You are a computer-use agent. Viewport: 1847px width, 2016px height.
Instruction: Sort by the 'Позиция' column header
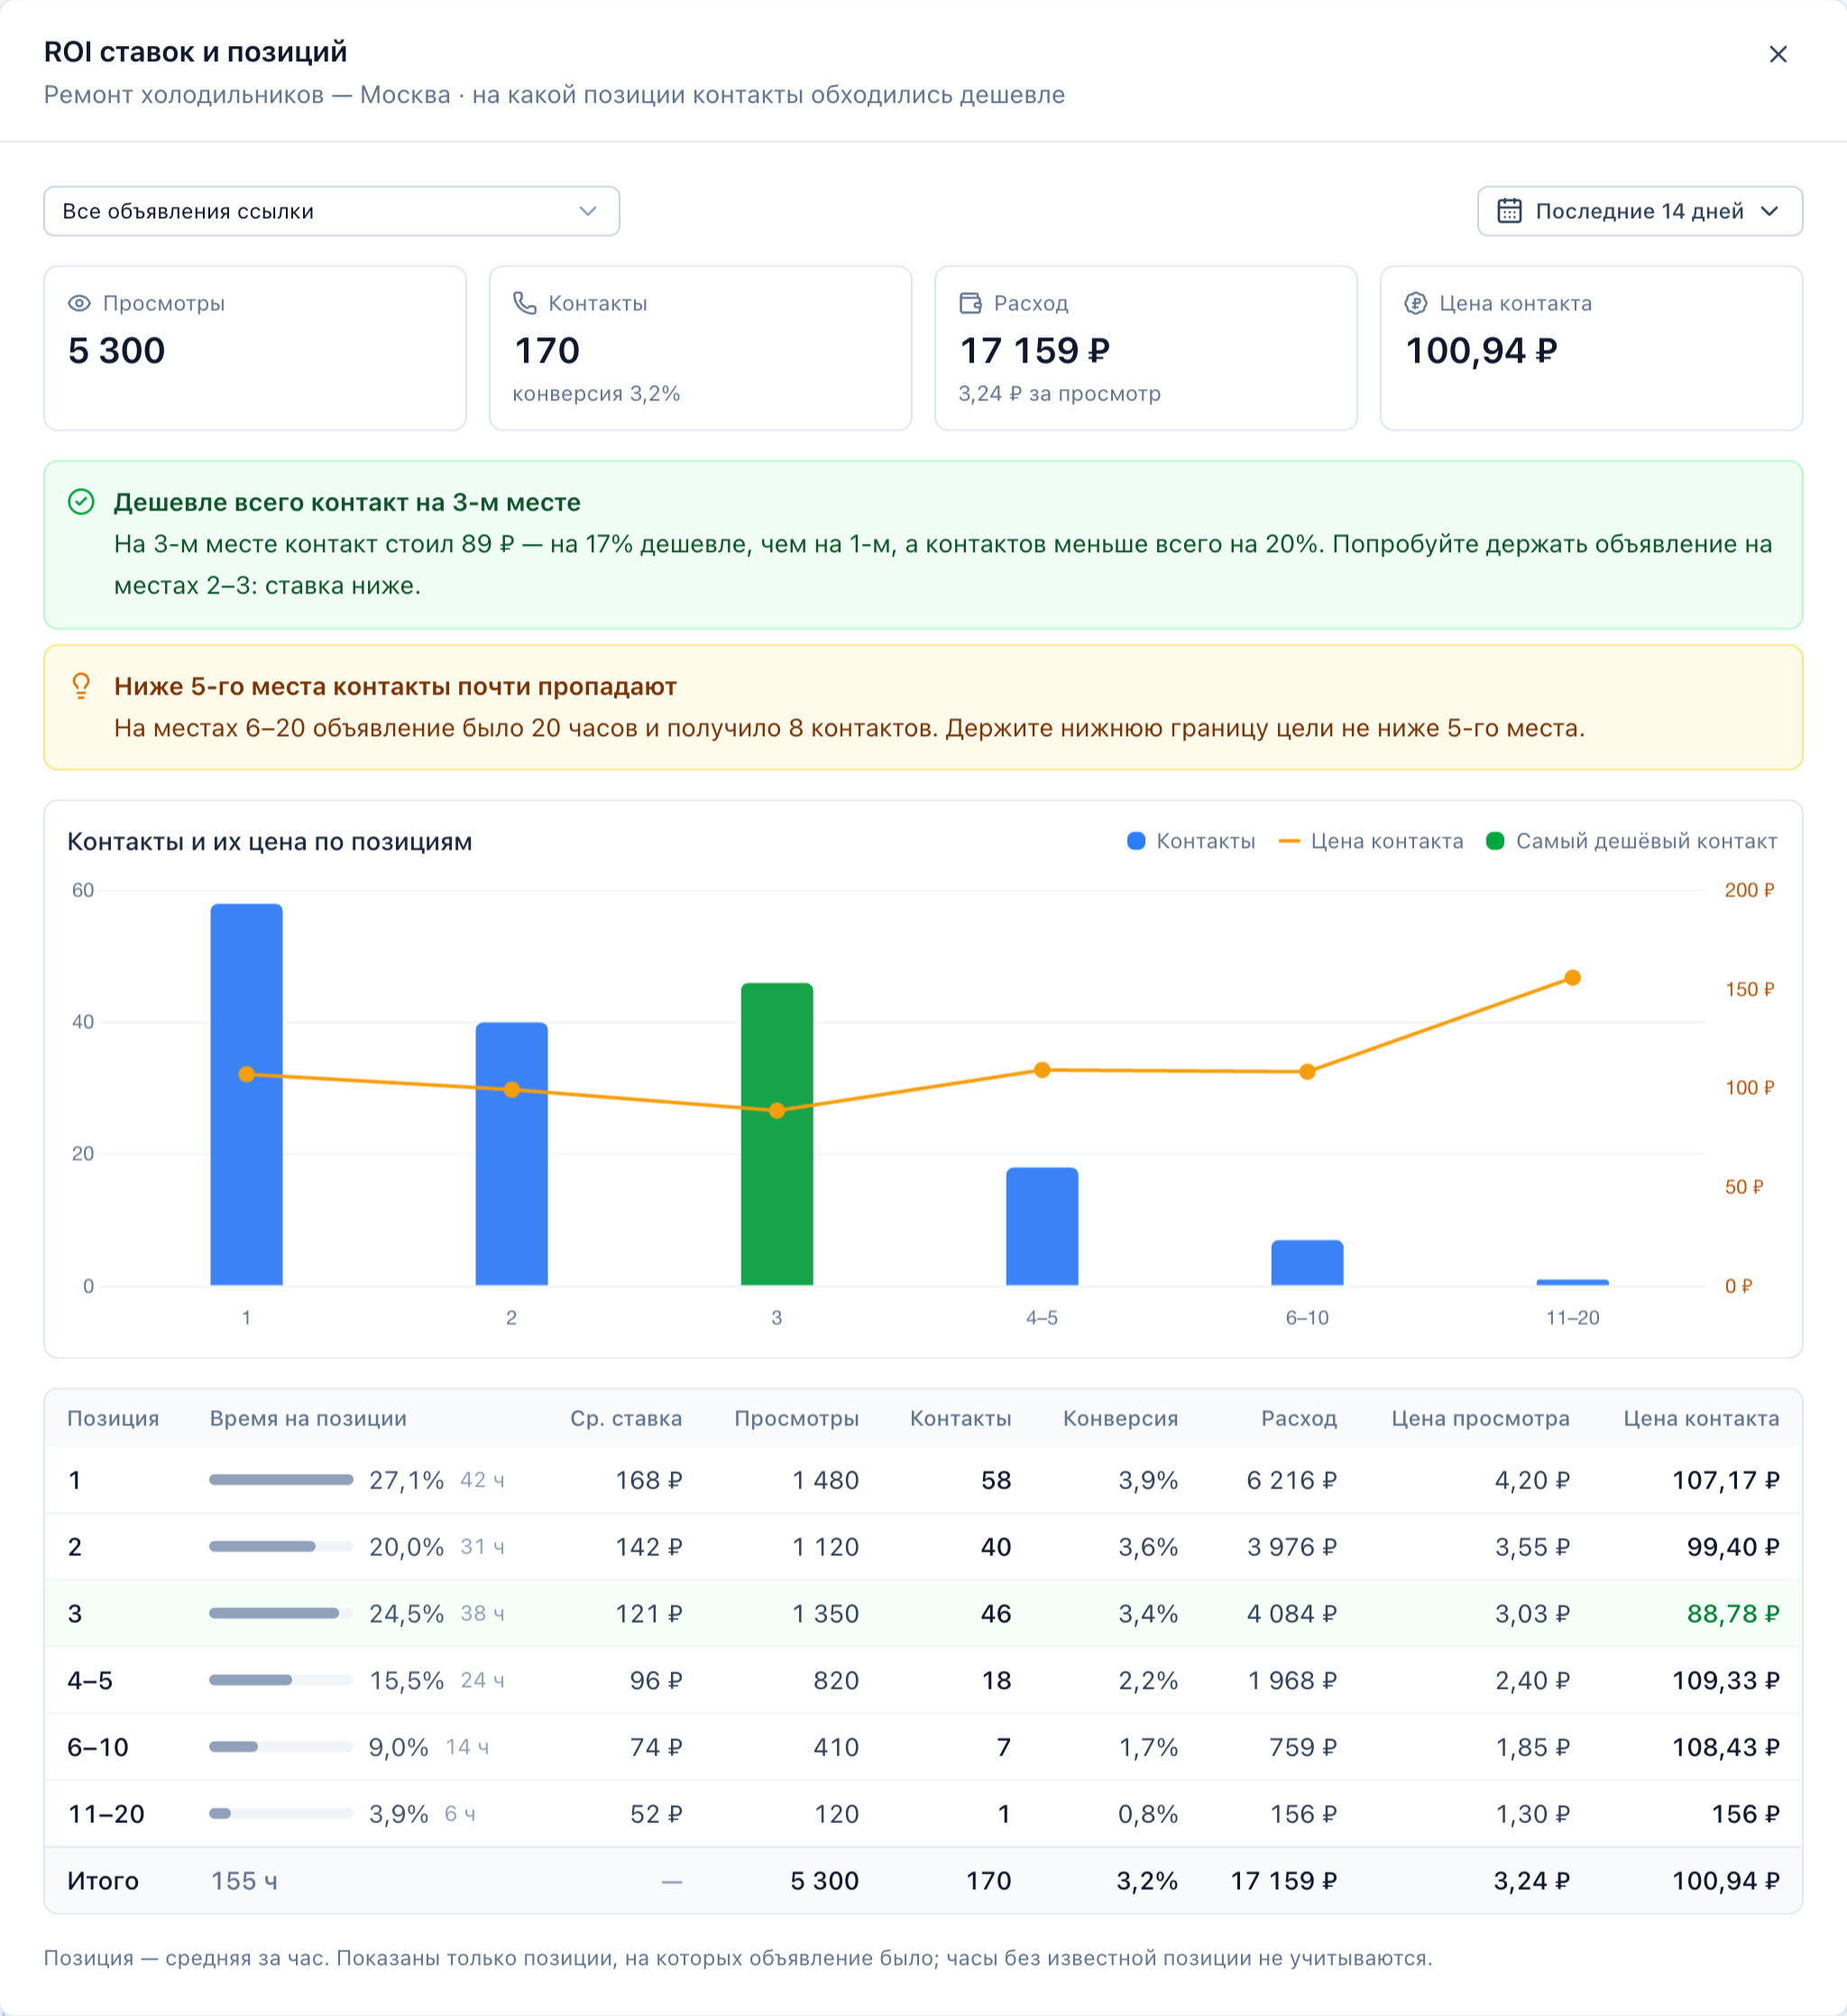(x=113, y=1418)
